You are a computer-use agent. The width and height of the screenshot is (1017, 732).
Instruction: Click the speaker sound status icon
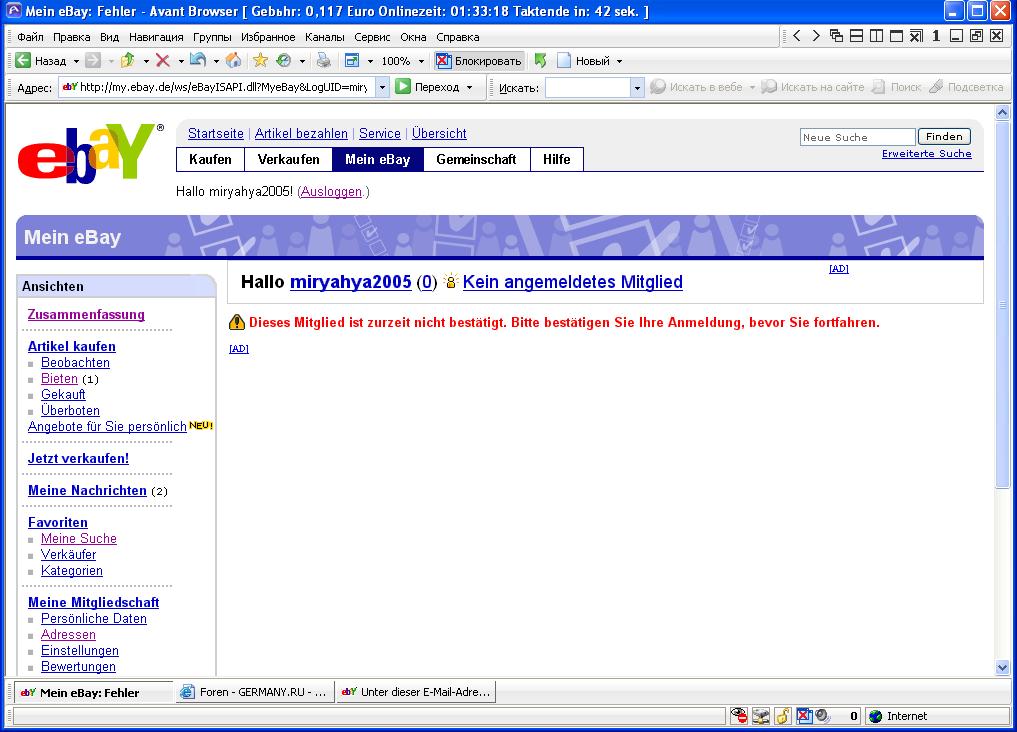(823, 716)
